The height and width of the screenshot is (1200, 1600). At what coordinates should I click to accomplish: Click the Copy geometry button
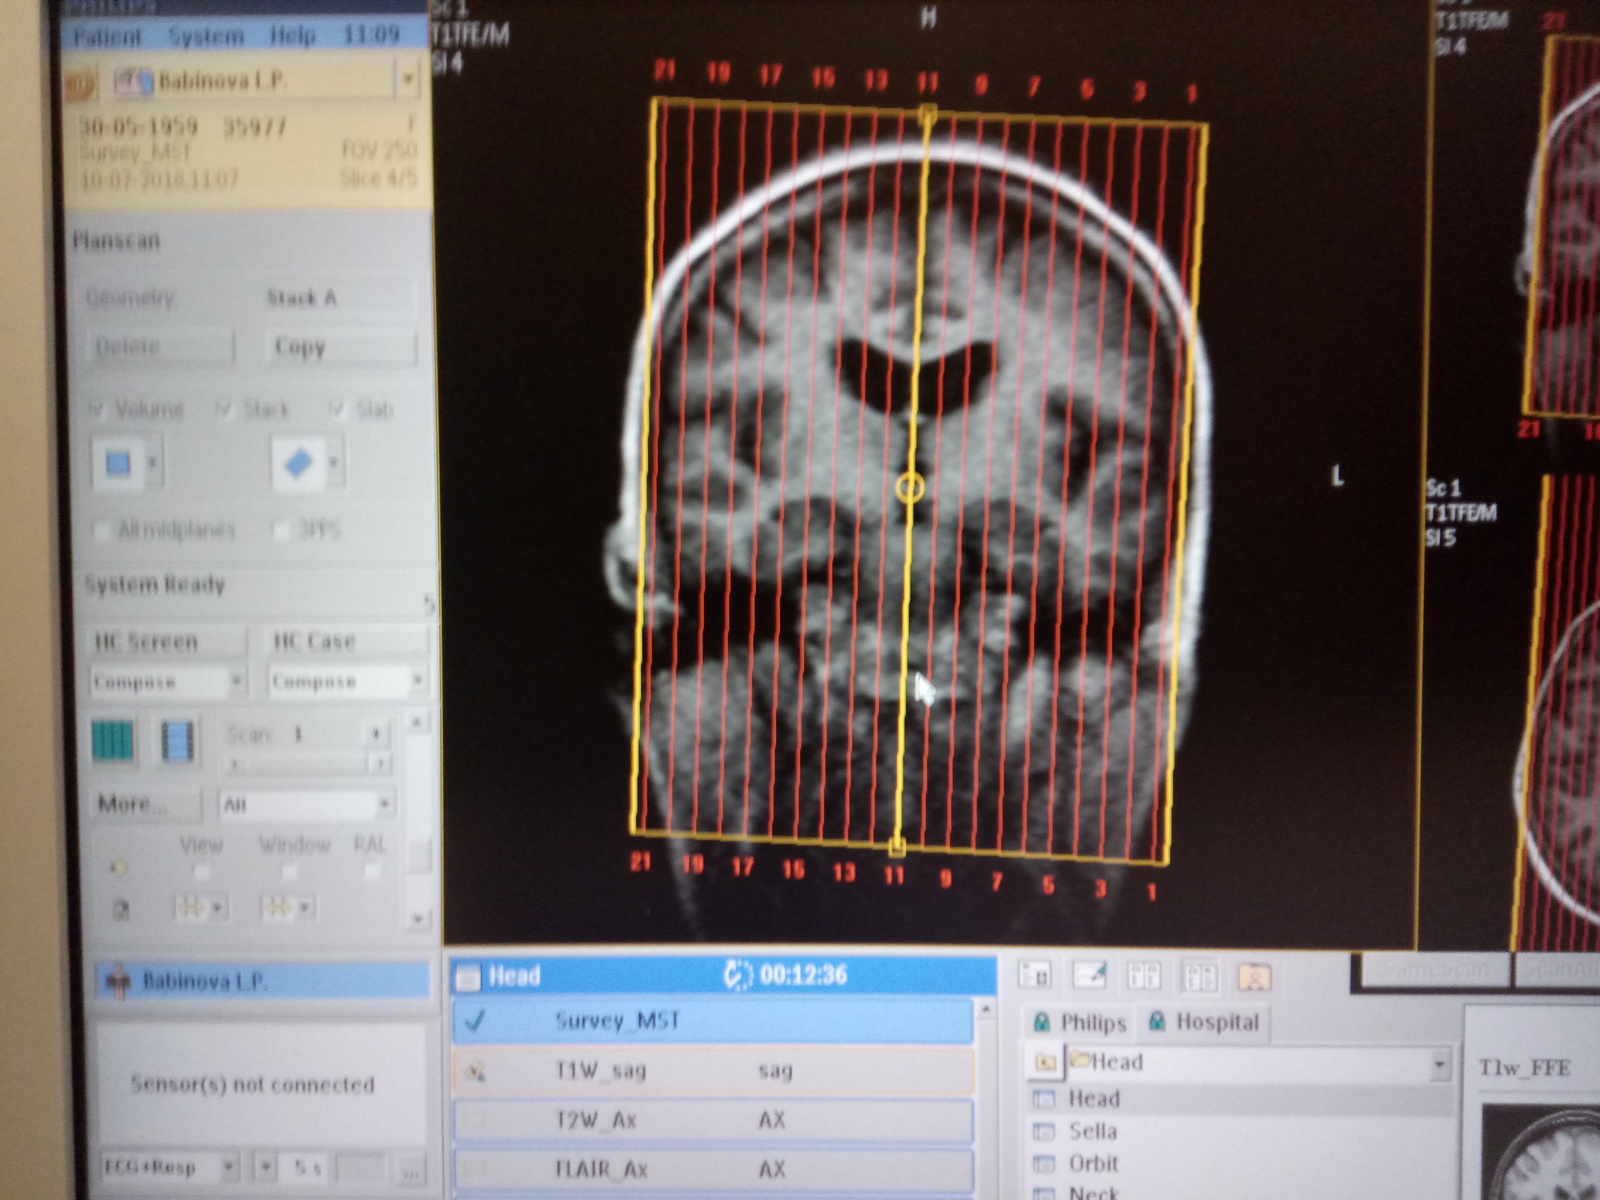point(341,347)
